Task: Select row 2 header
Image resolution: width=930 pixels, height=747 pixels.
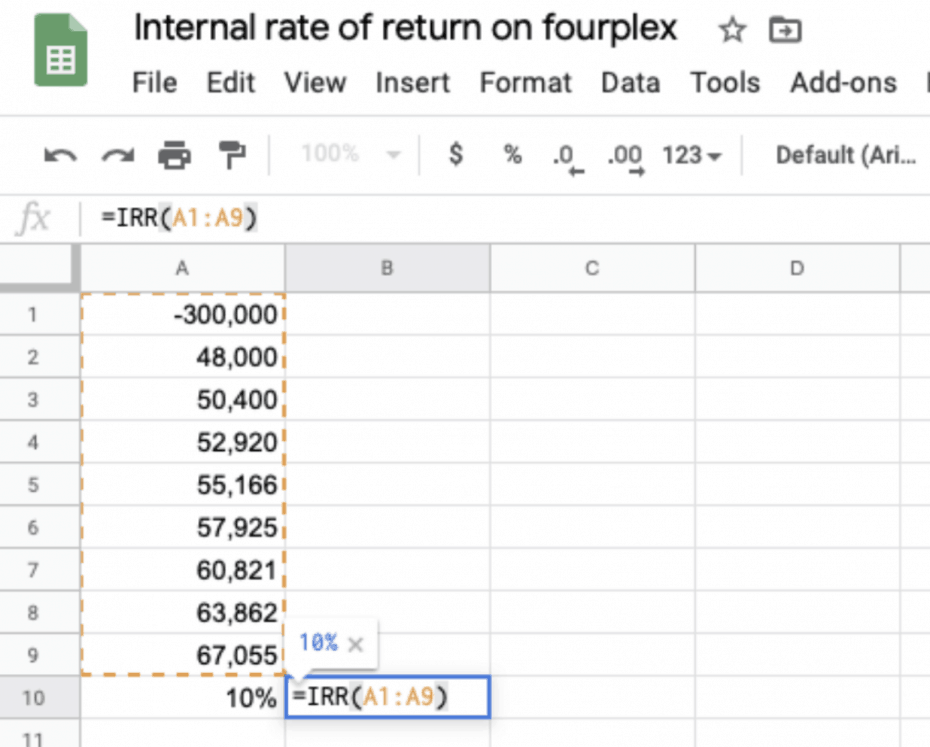Action: [39, 357]
